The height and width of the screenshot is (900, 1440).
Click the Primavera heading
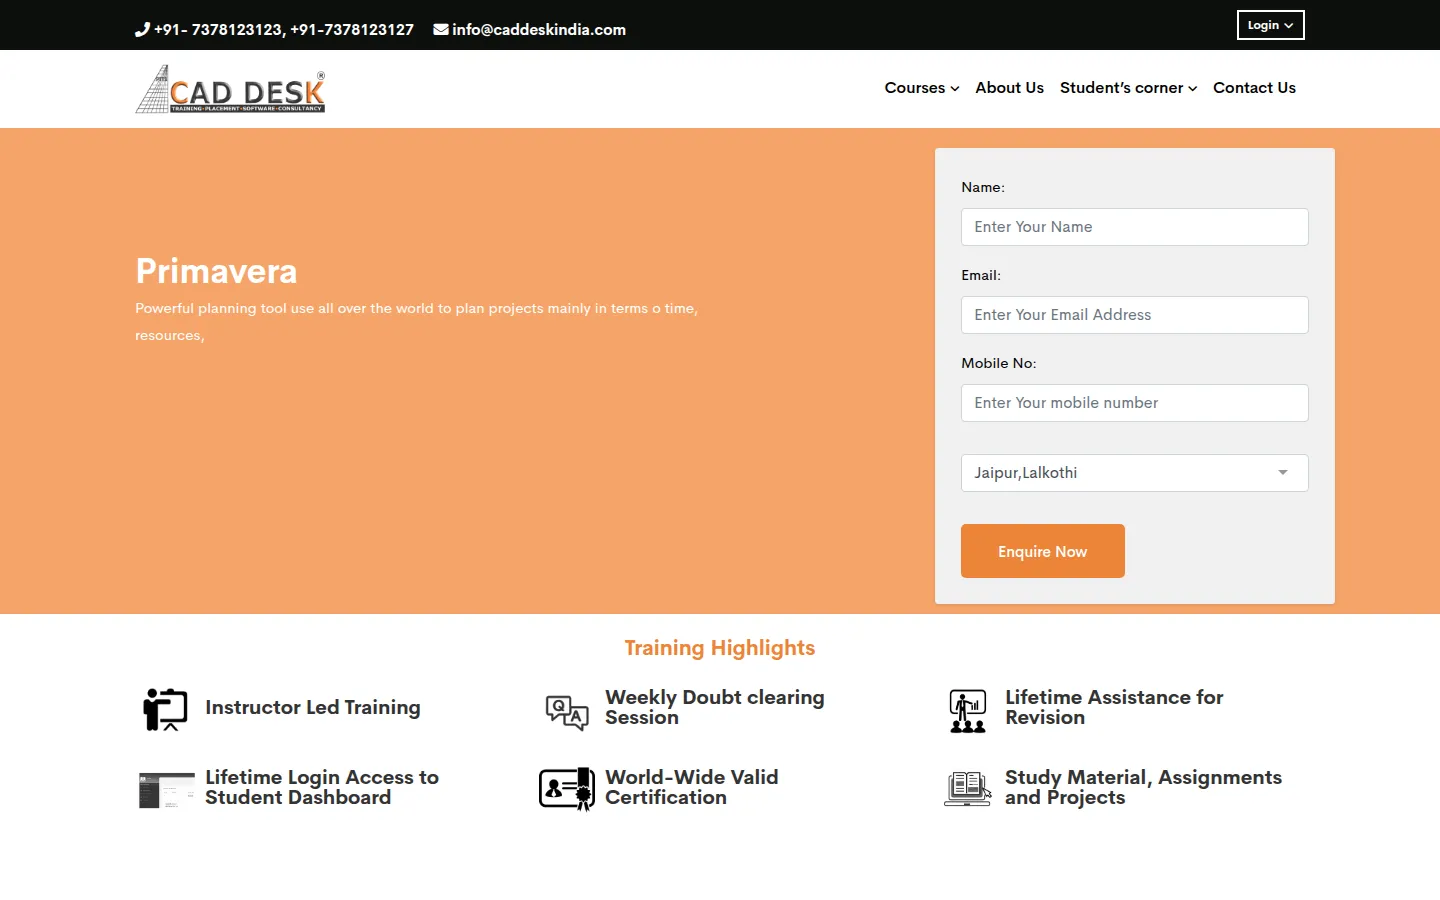[216, 271]
